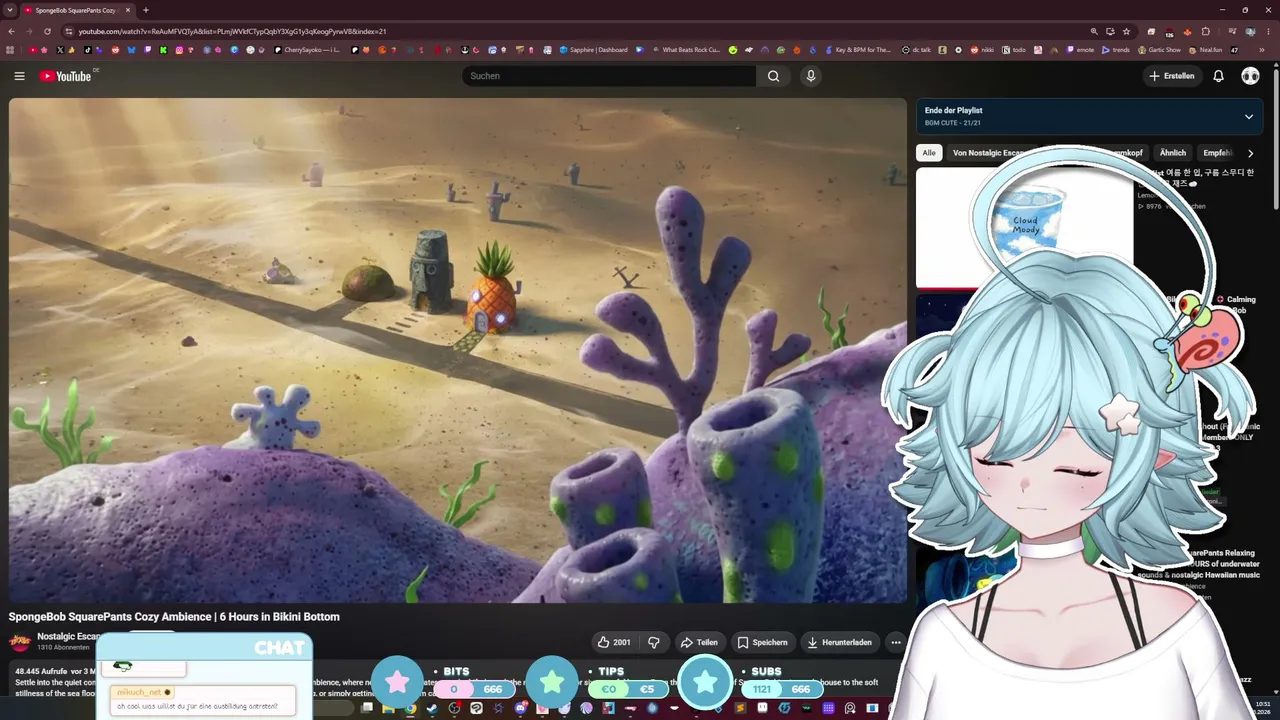
Task: Open the todo bookmark
Action: click(x=1014, y=50)
